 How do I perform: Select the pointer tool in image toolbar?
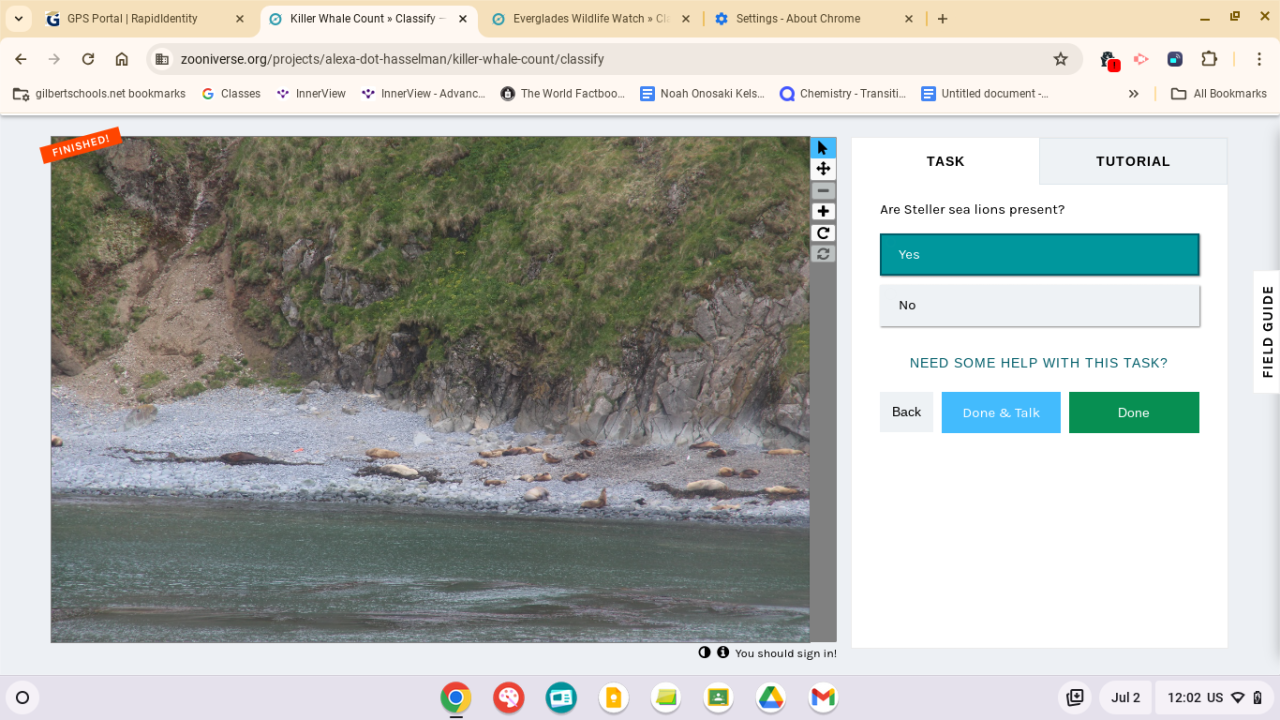(823, 148)
